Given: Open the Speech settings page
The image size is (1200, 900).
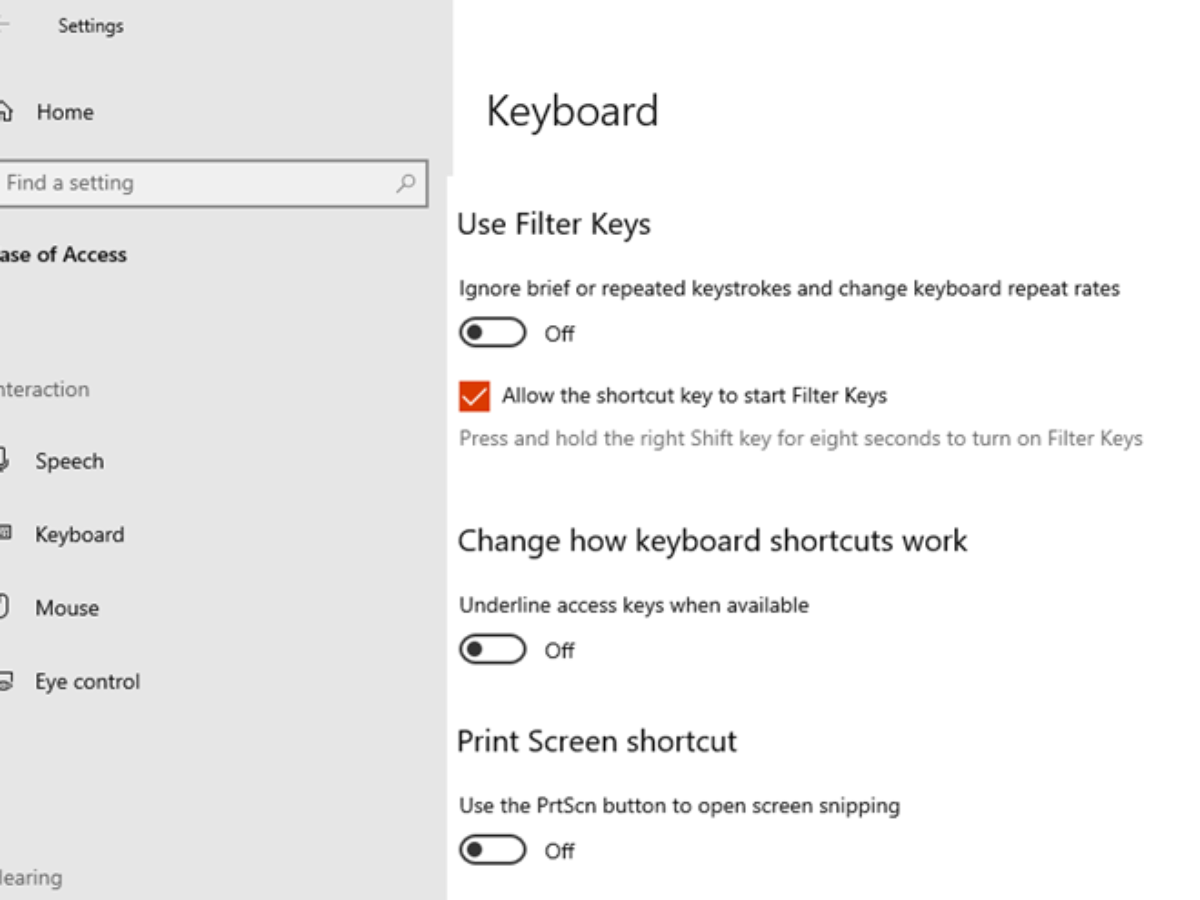Looking at the screenshot, I should coord(69,461).
